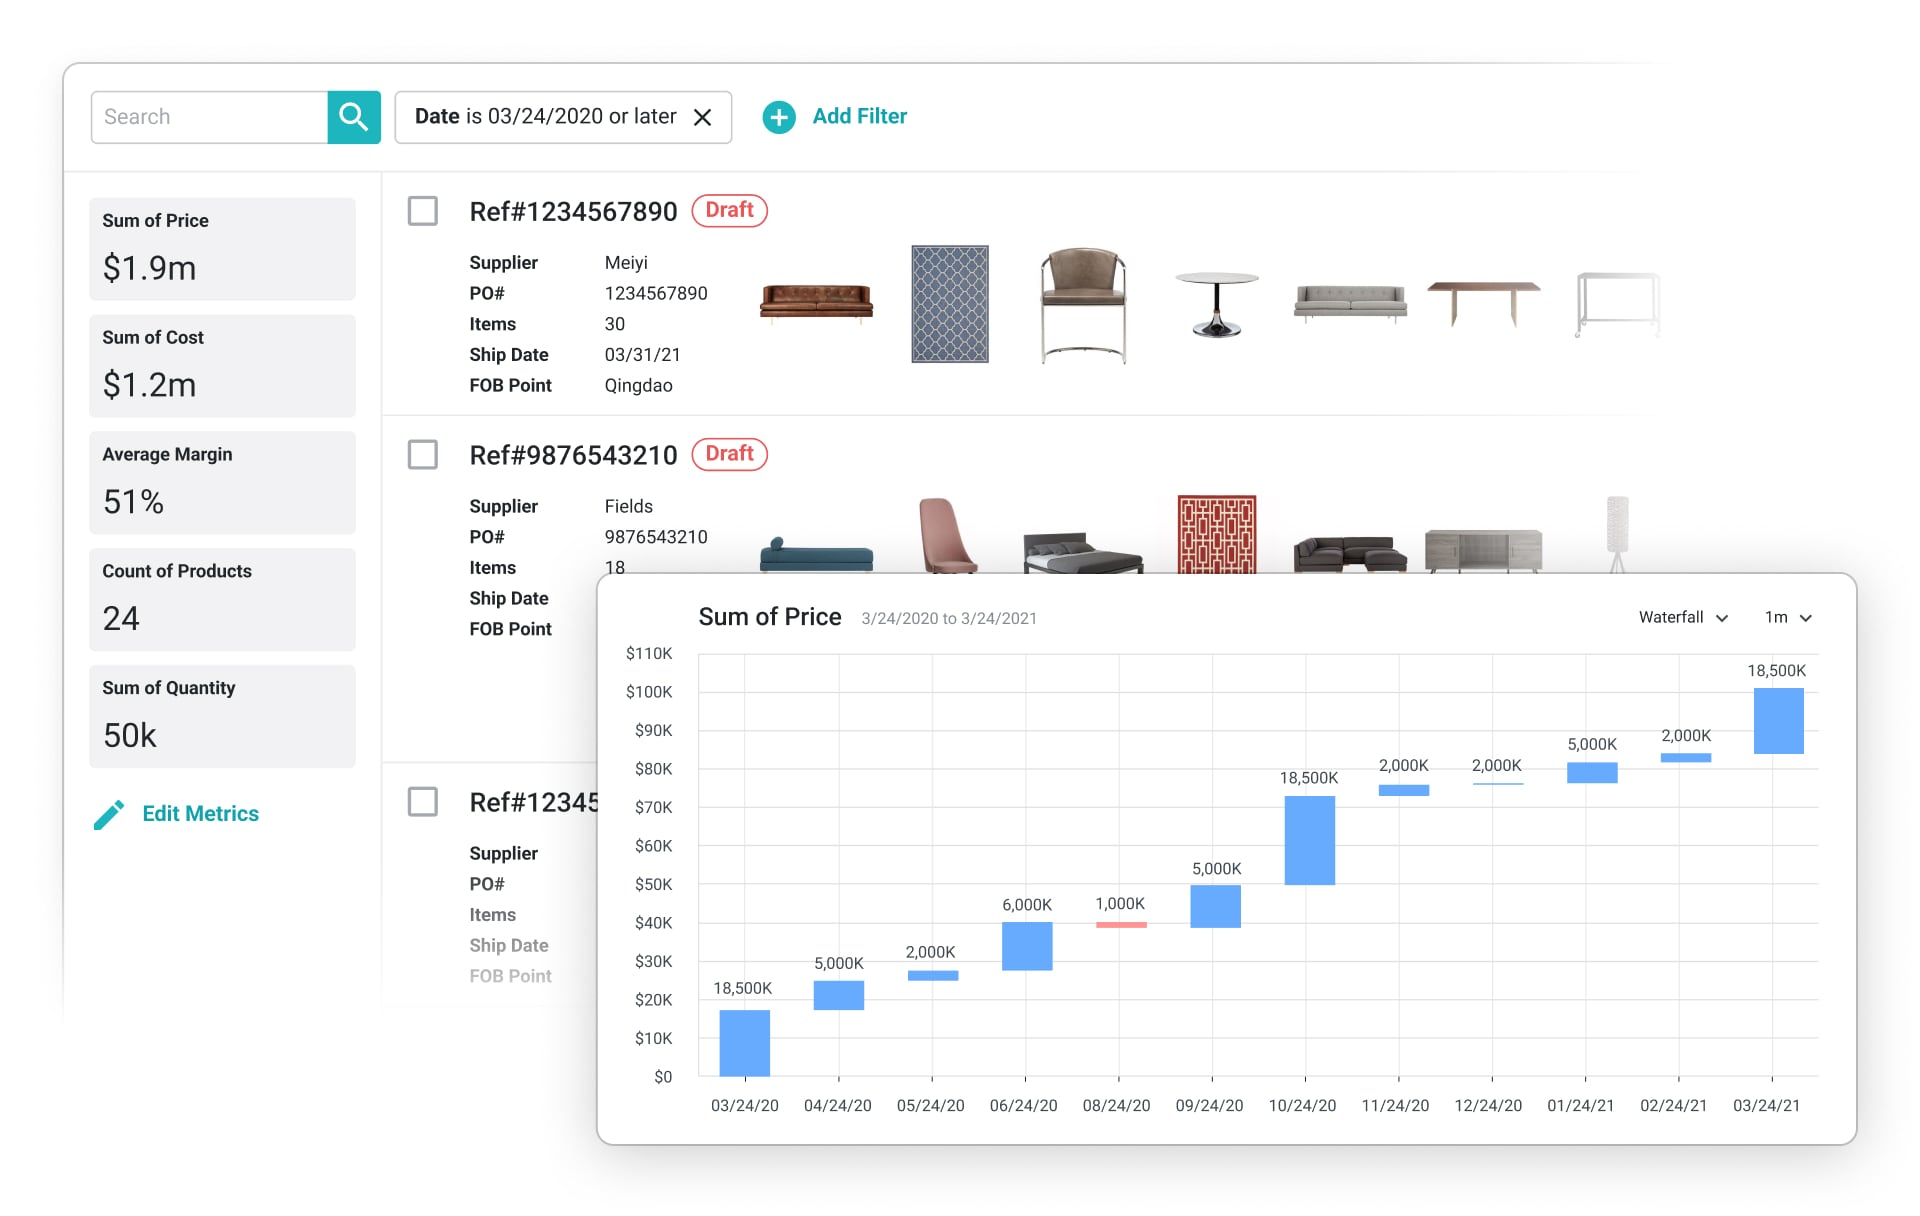Expand the 1m interval dropdown
Screen dimensions: 1920x1216
tap(1788, 618)
